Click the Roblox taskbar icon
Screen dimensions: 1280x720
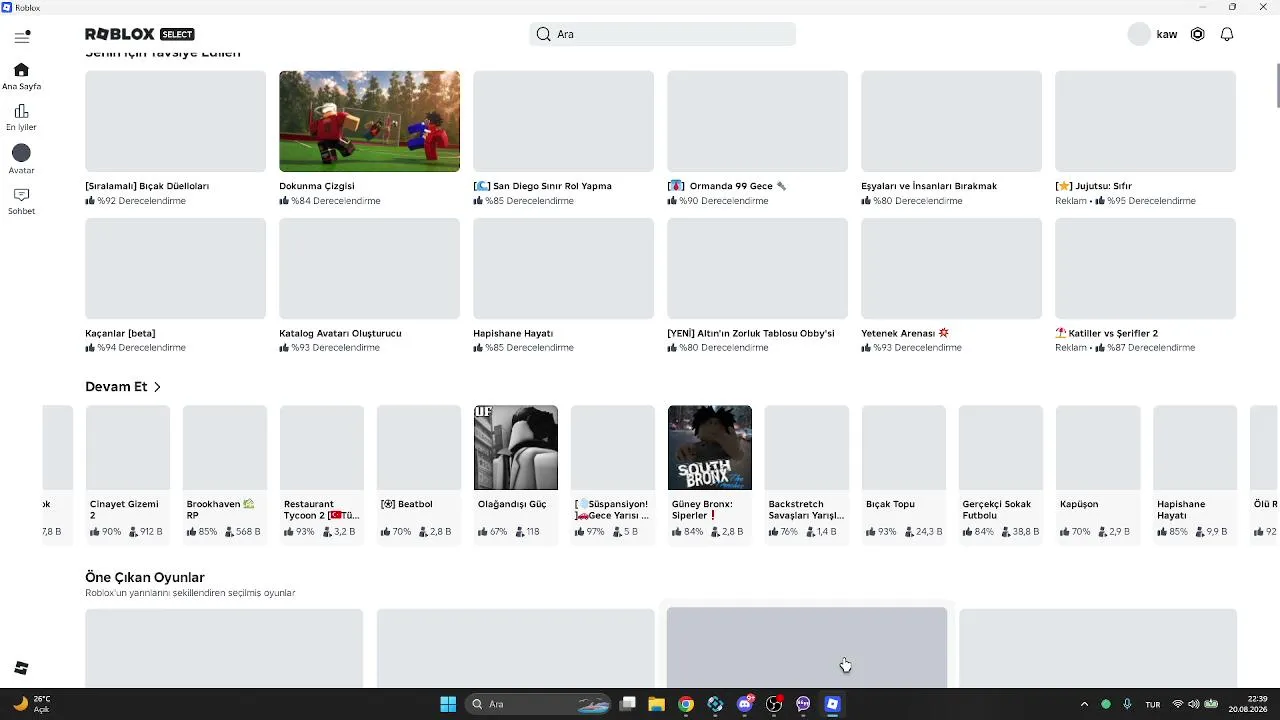[x=832, y=704]
